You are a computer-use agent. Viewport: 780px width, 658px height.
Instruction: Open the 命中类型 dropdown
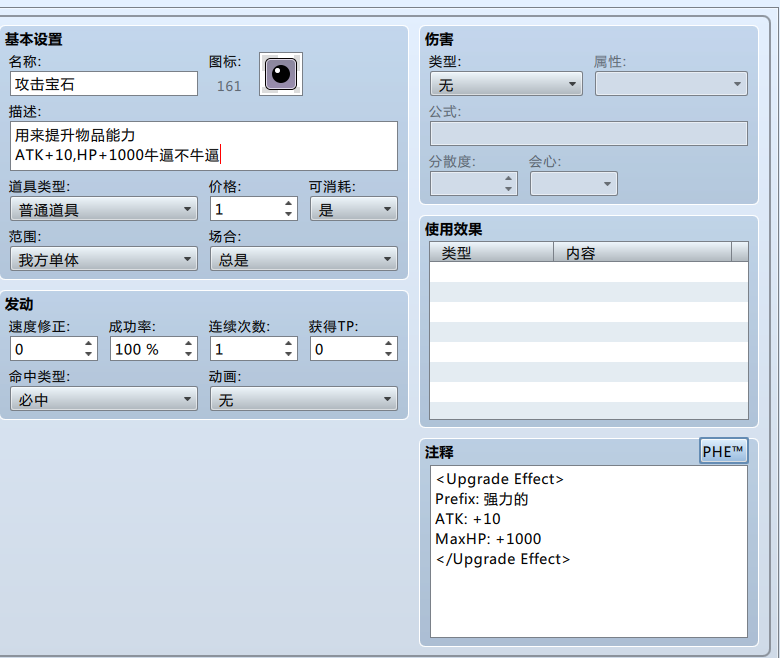(x=104, y=399)
